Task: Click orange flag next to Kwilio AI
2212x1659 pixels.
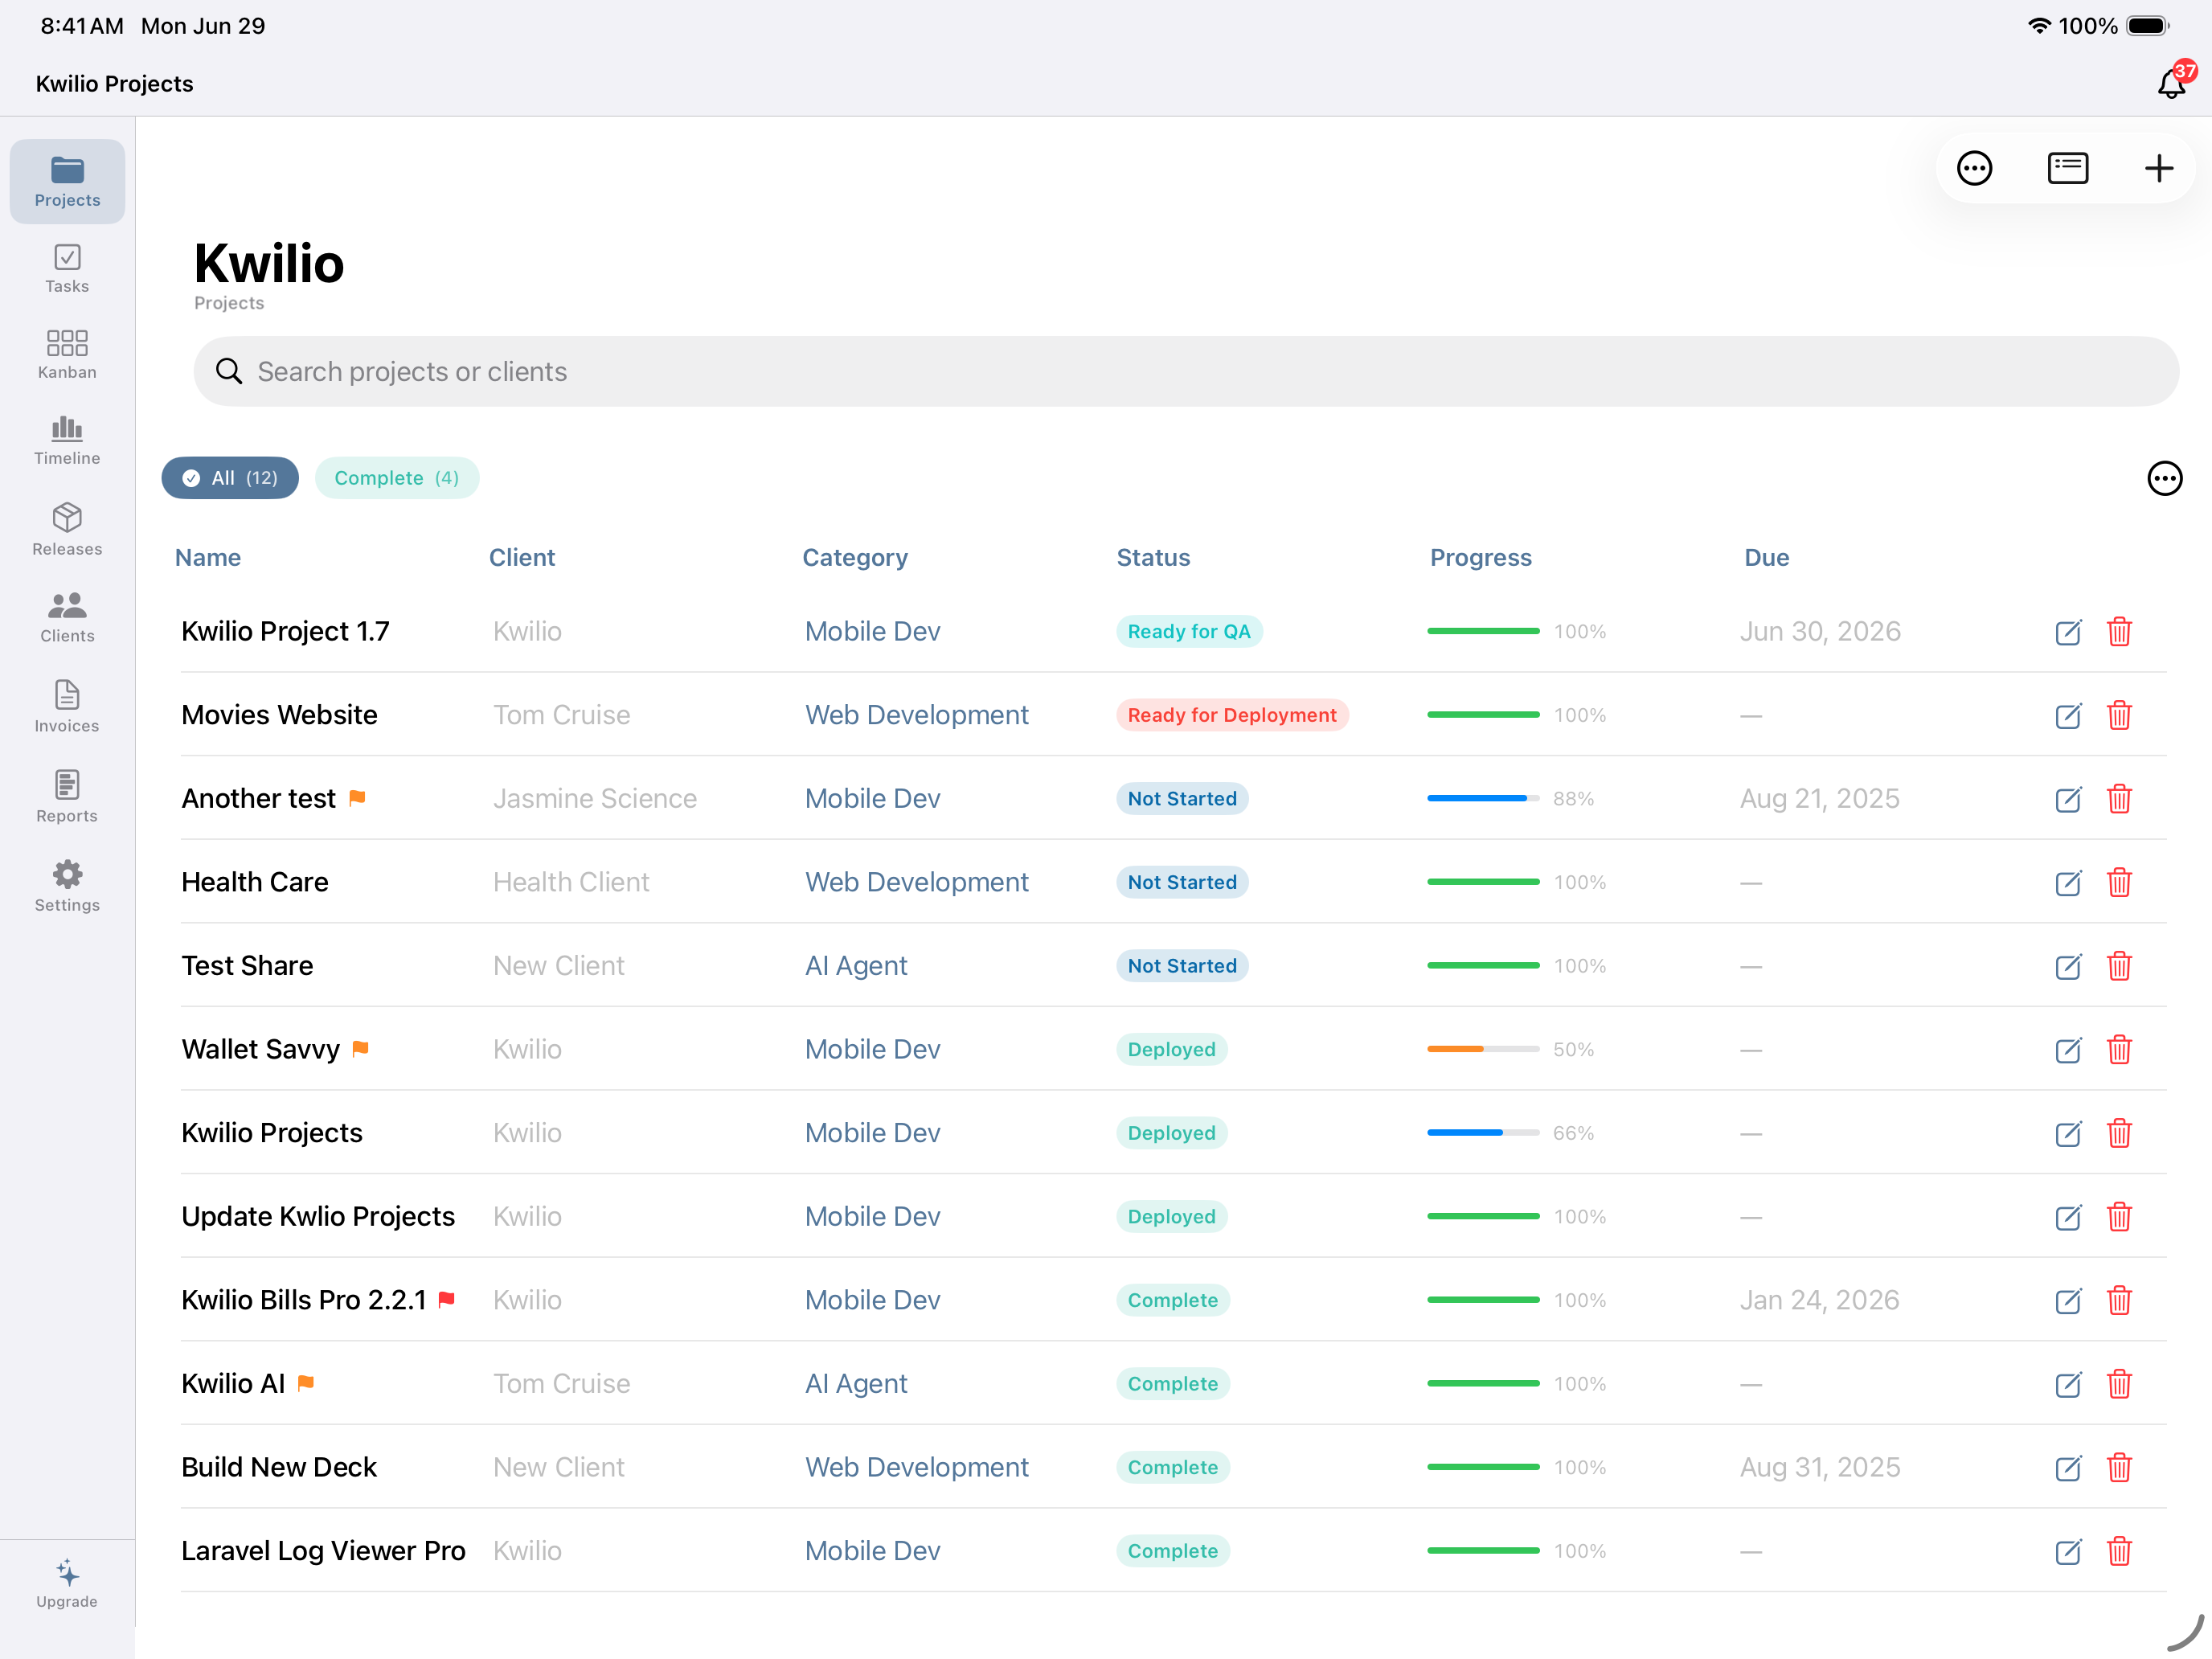Action: [306, 1383]
